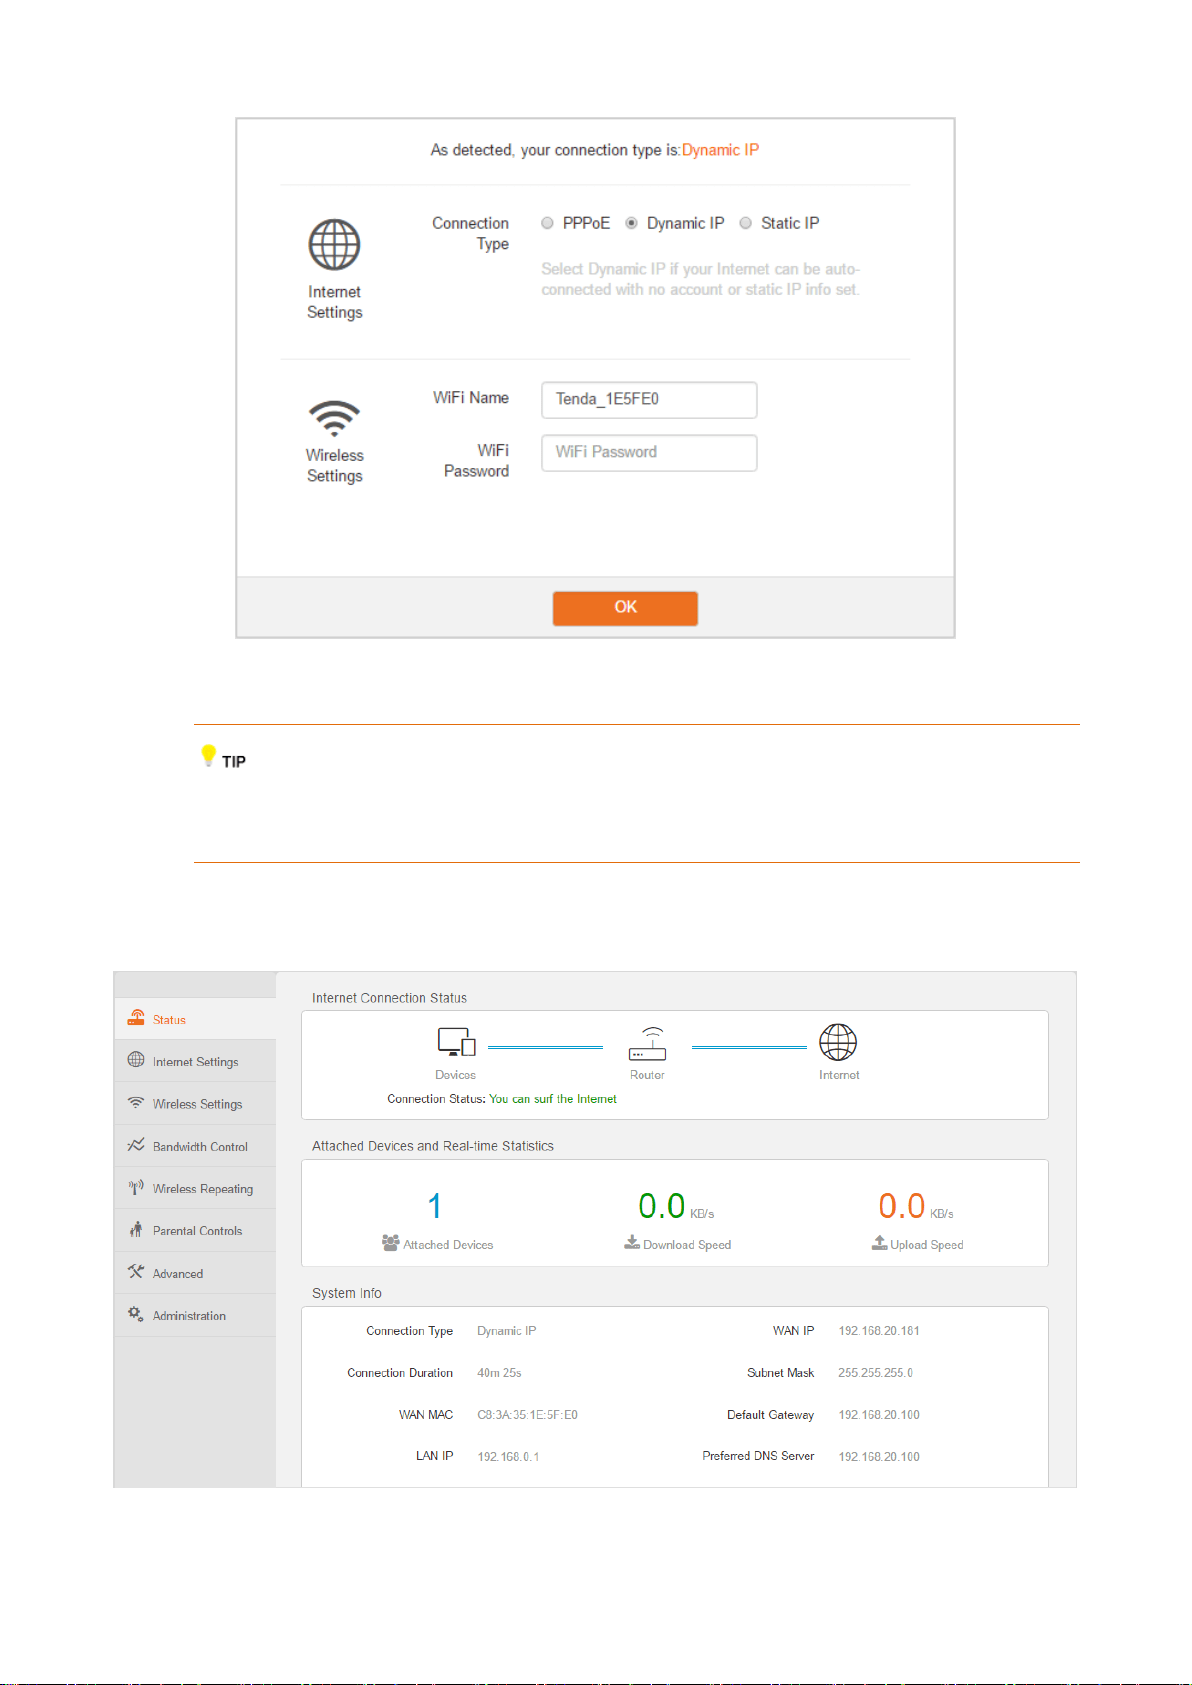Click 'Attached Devices and Real-time Statistics' heading
1192x1685 pixels.
(x=433, y=1146)
